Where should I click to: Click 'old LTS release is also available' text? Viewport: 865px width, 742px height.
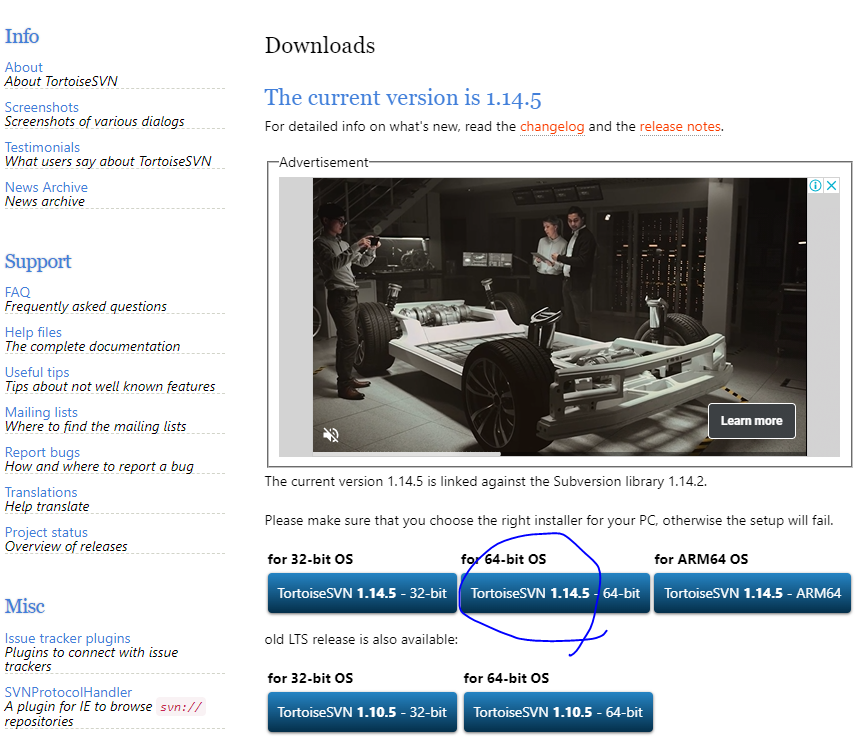pos(361,639)
